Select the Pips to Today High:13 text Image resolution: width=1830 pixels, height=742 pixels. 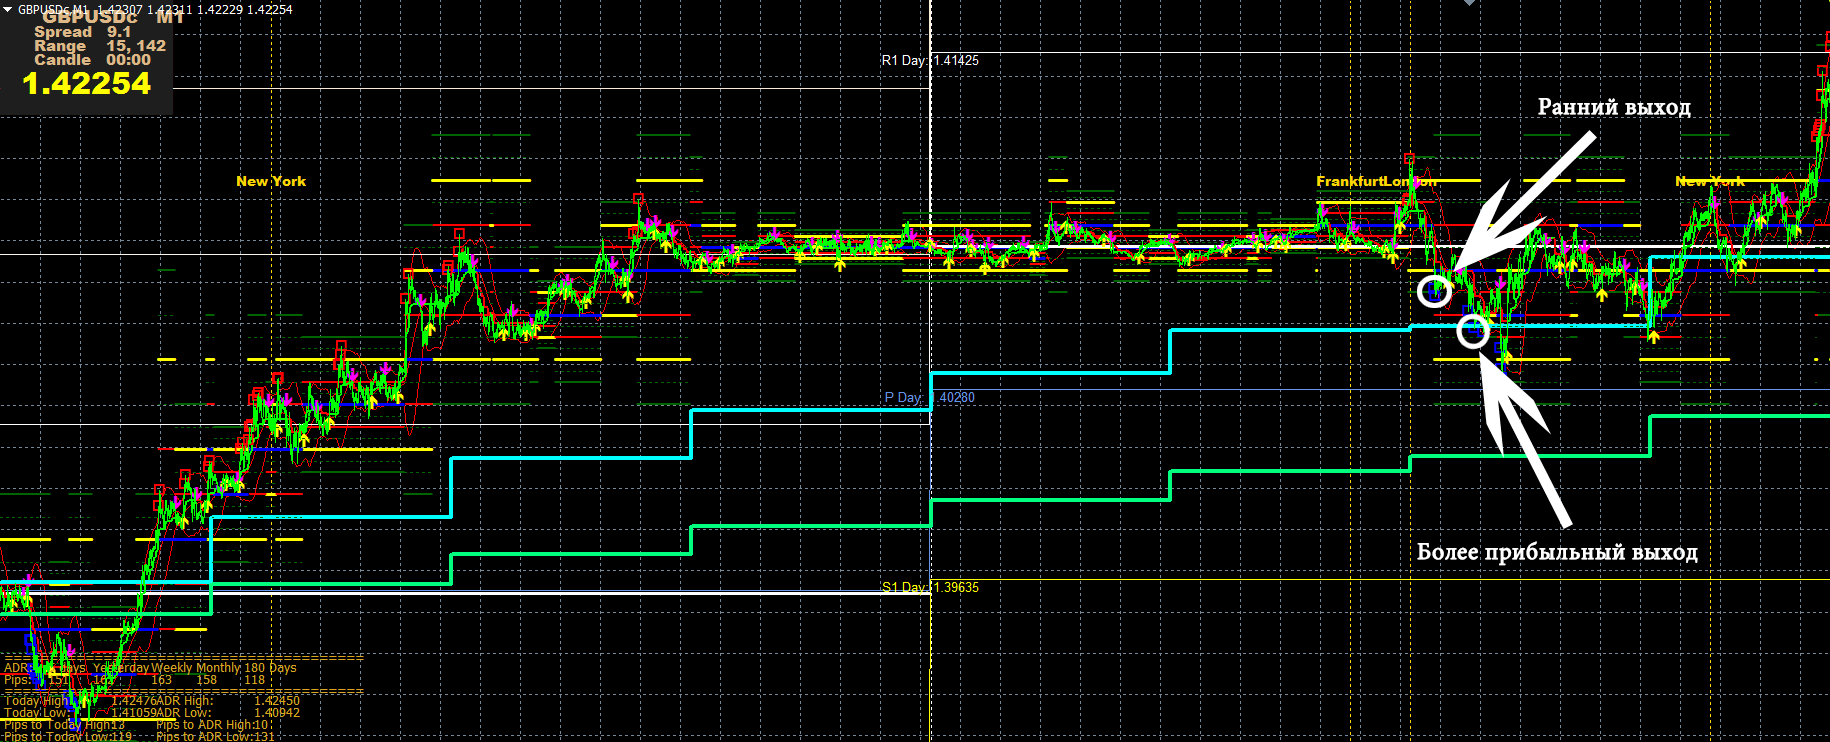pos(65,725)
